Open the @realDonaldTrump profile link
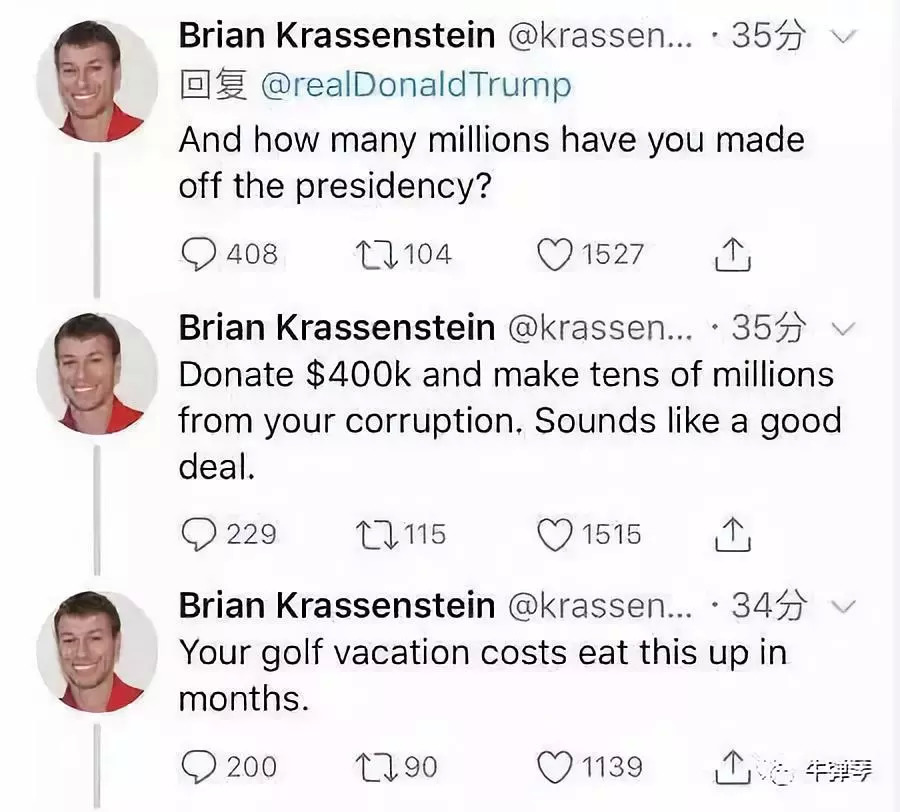Screen dimensions: 900x812 pos(415,86)
